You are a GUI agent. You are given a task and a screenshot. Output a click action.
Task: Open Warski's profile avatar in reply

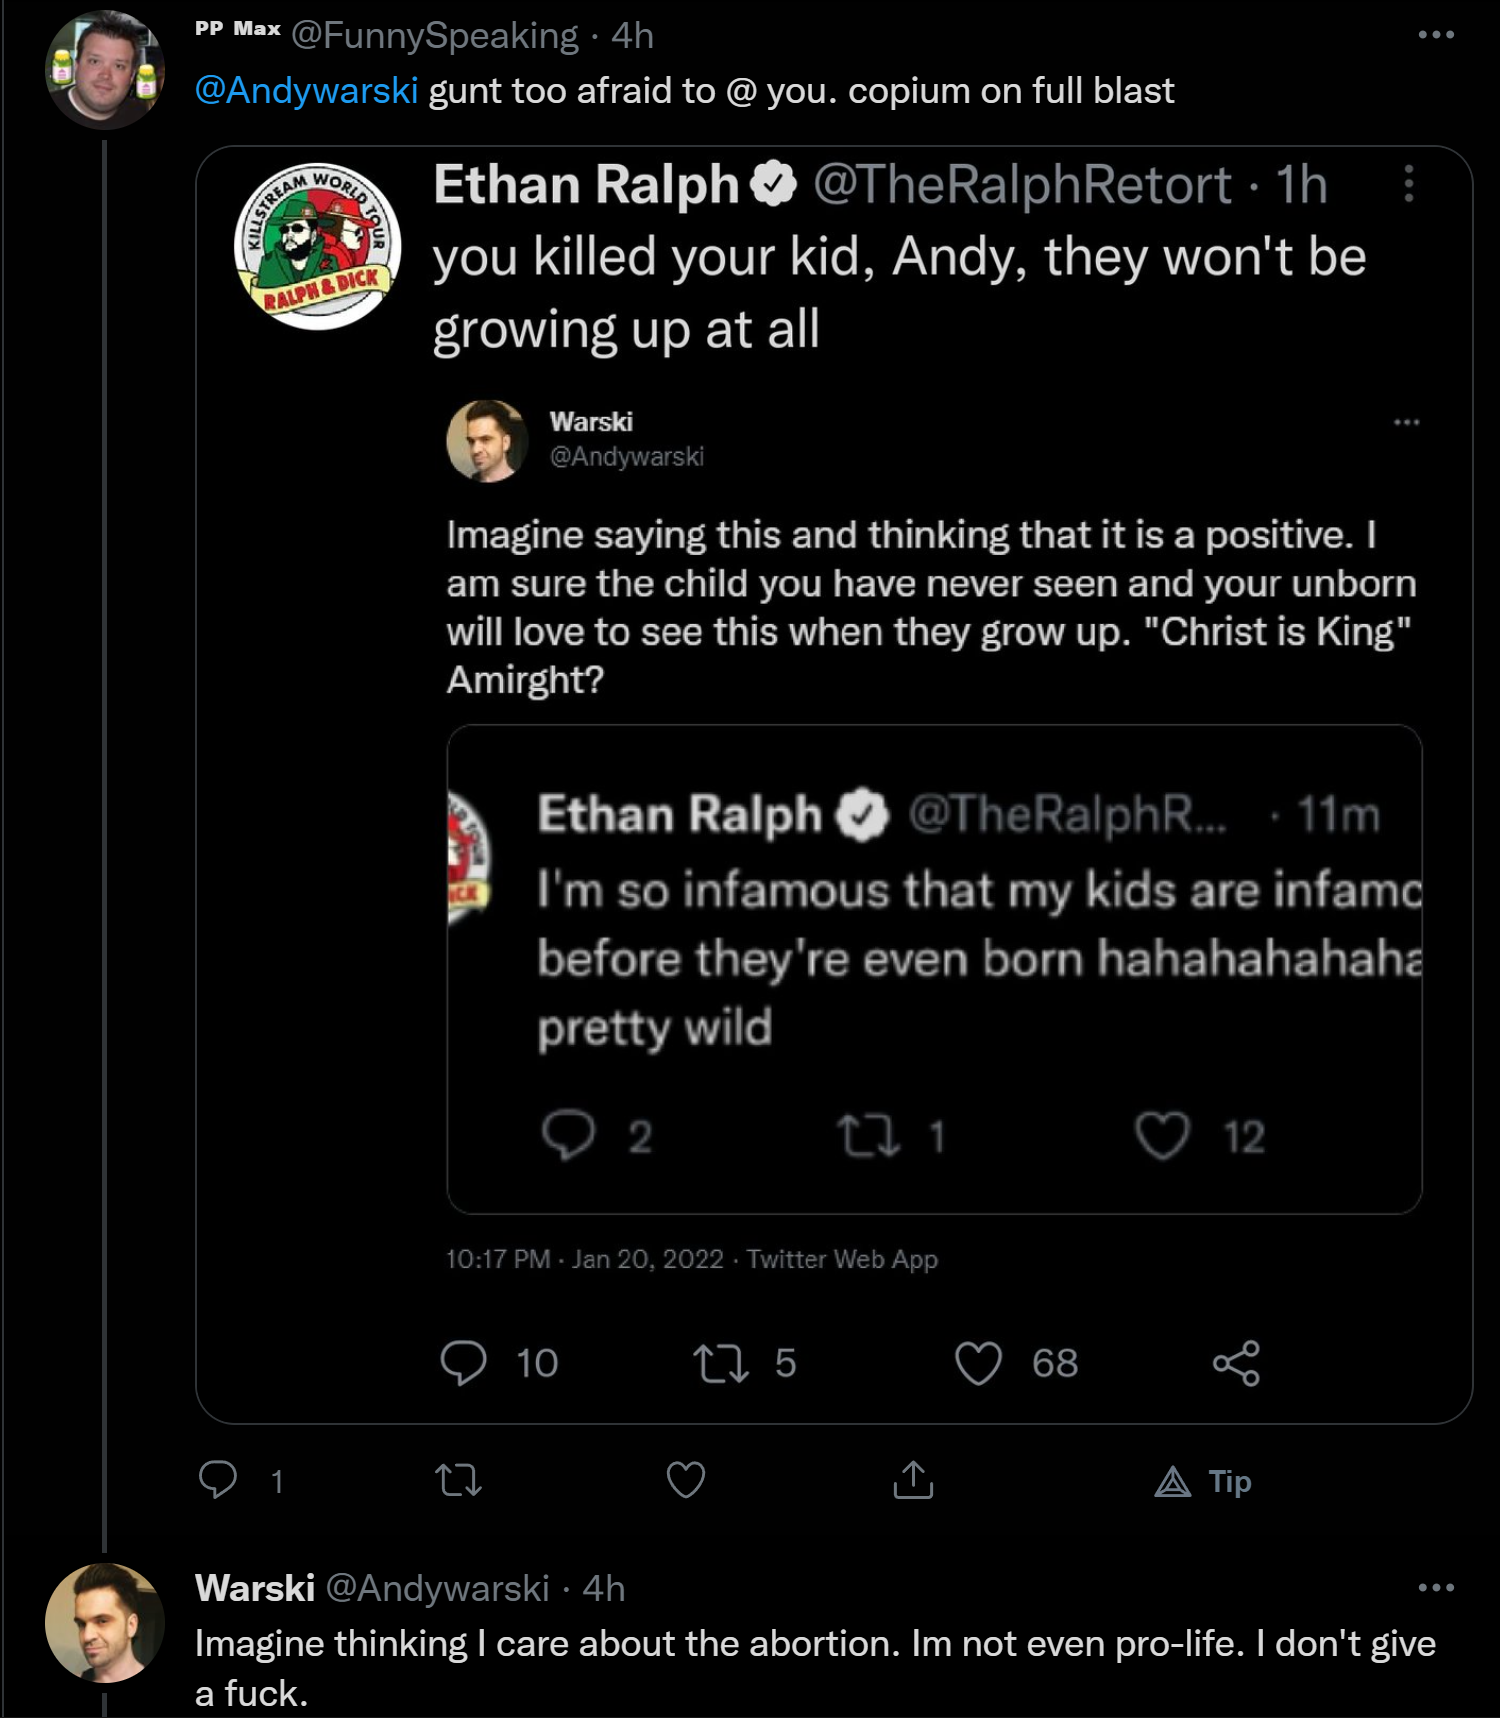point(105,1622)
